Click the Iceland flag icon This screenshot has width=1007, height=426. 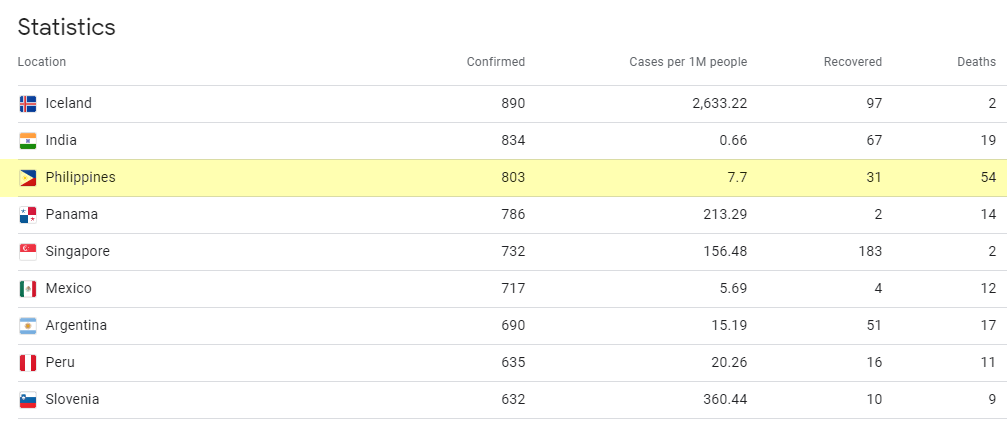click(x=28, y=104)
